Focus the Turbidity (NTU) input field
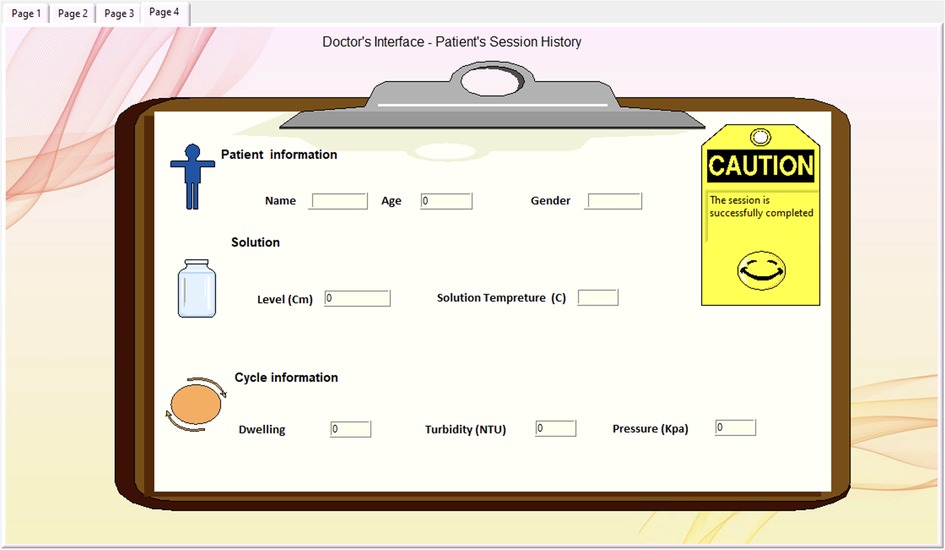 (x=556, y=428)
